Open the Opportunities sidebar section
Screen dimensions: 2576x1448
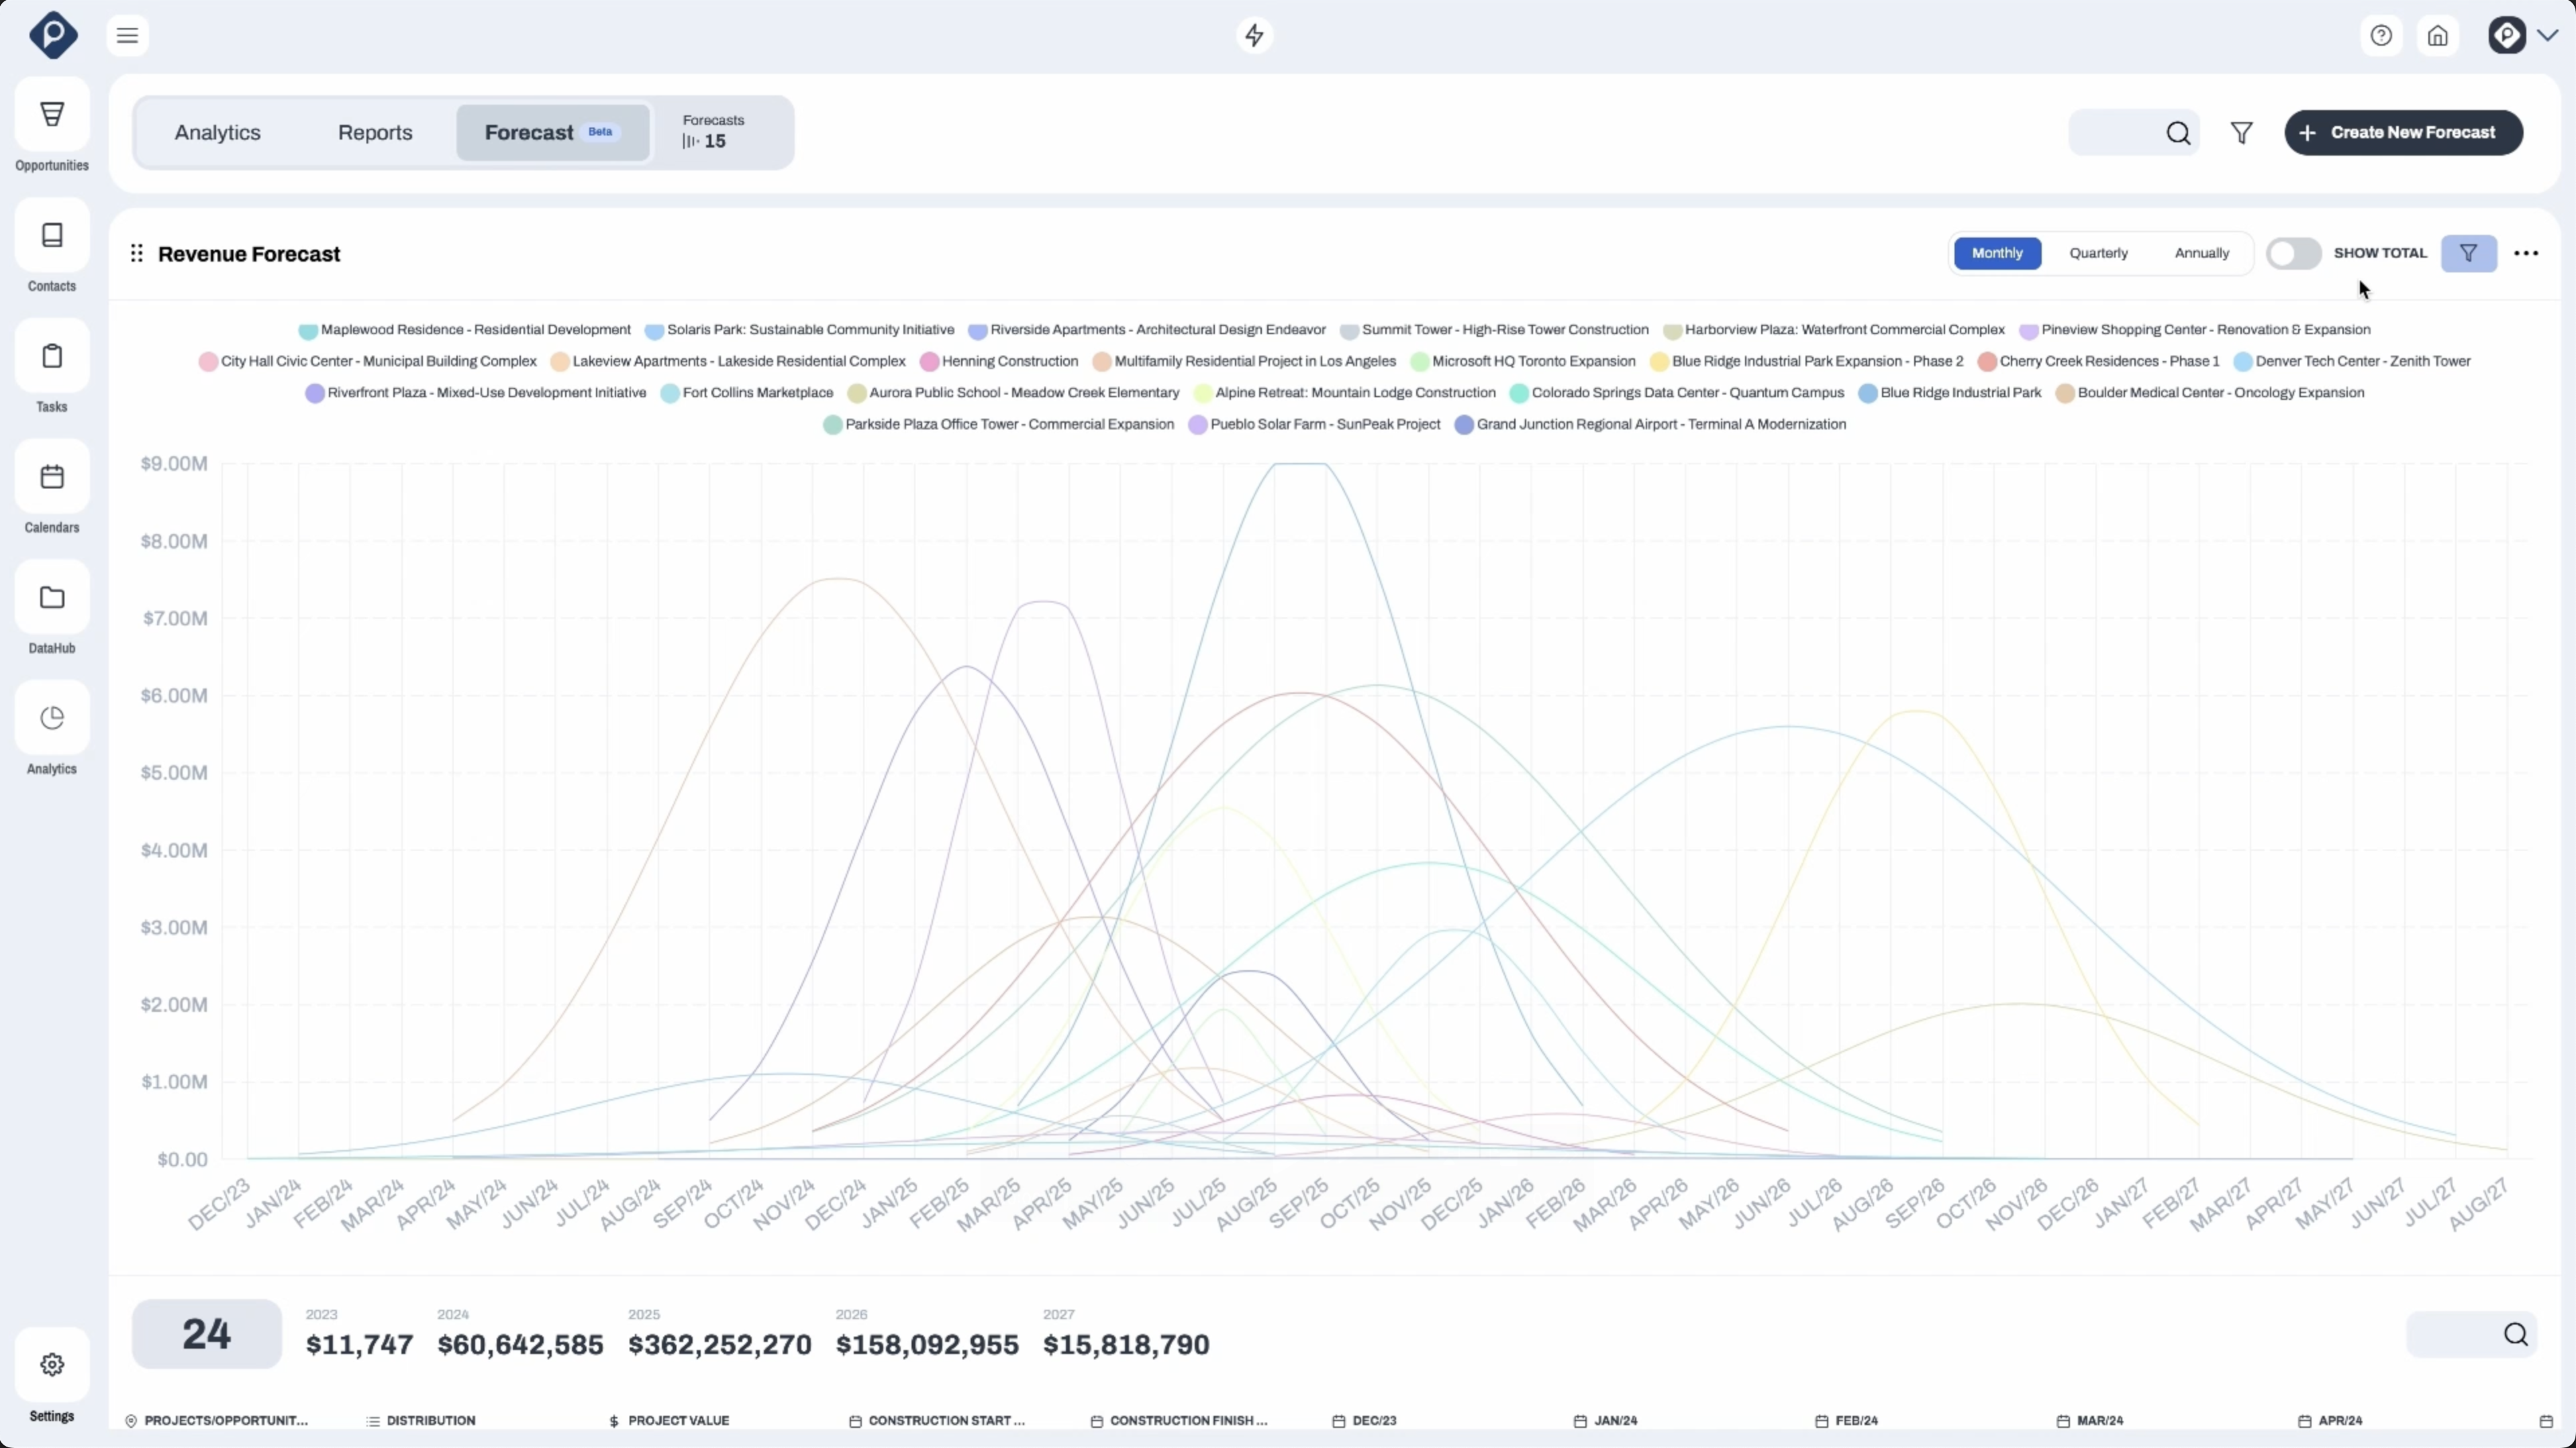point(52,114)
